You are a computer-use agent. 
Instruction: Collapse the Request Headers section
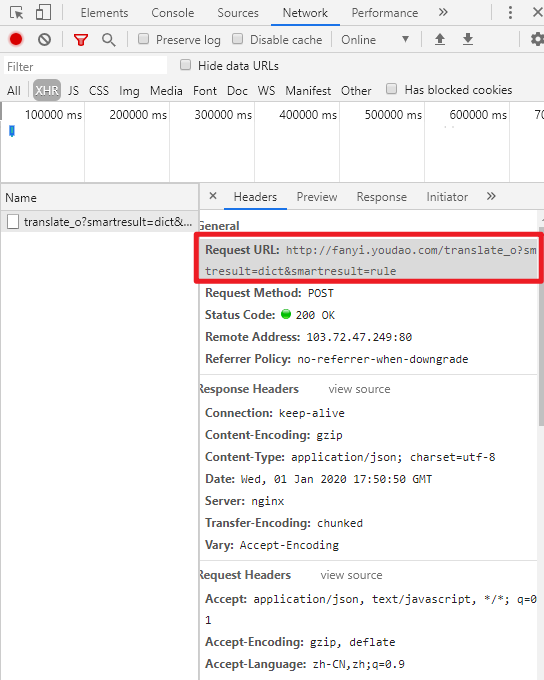tap(245, 575)
